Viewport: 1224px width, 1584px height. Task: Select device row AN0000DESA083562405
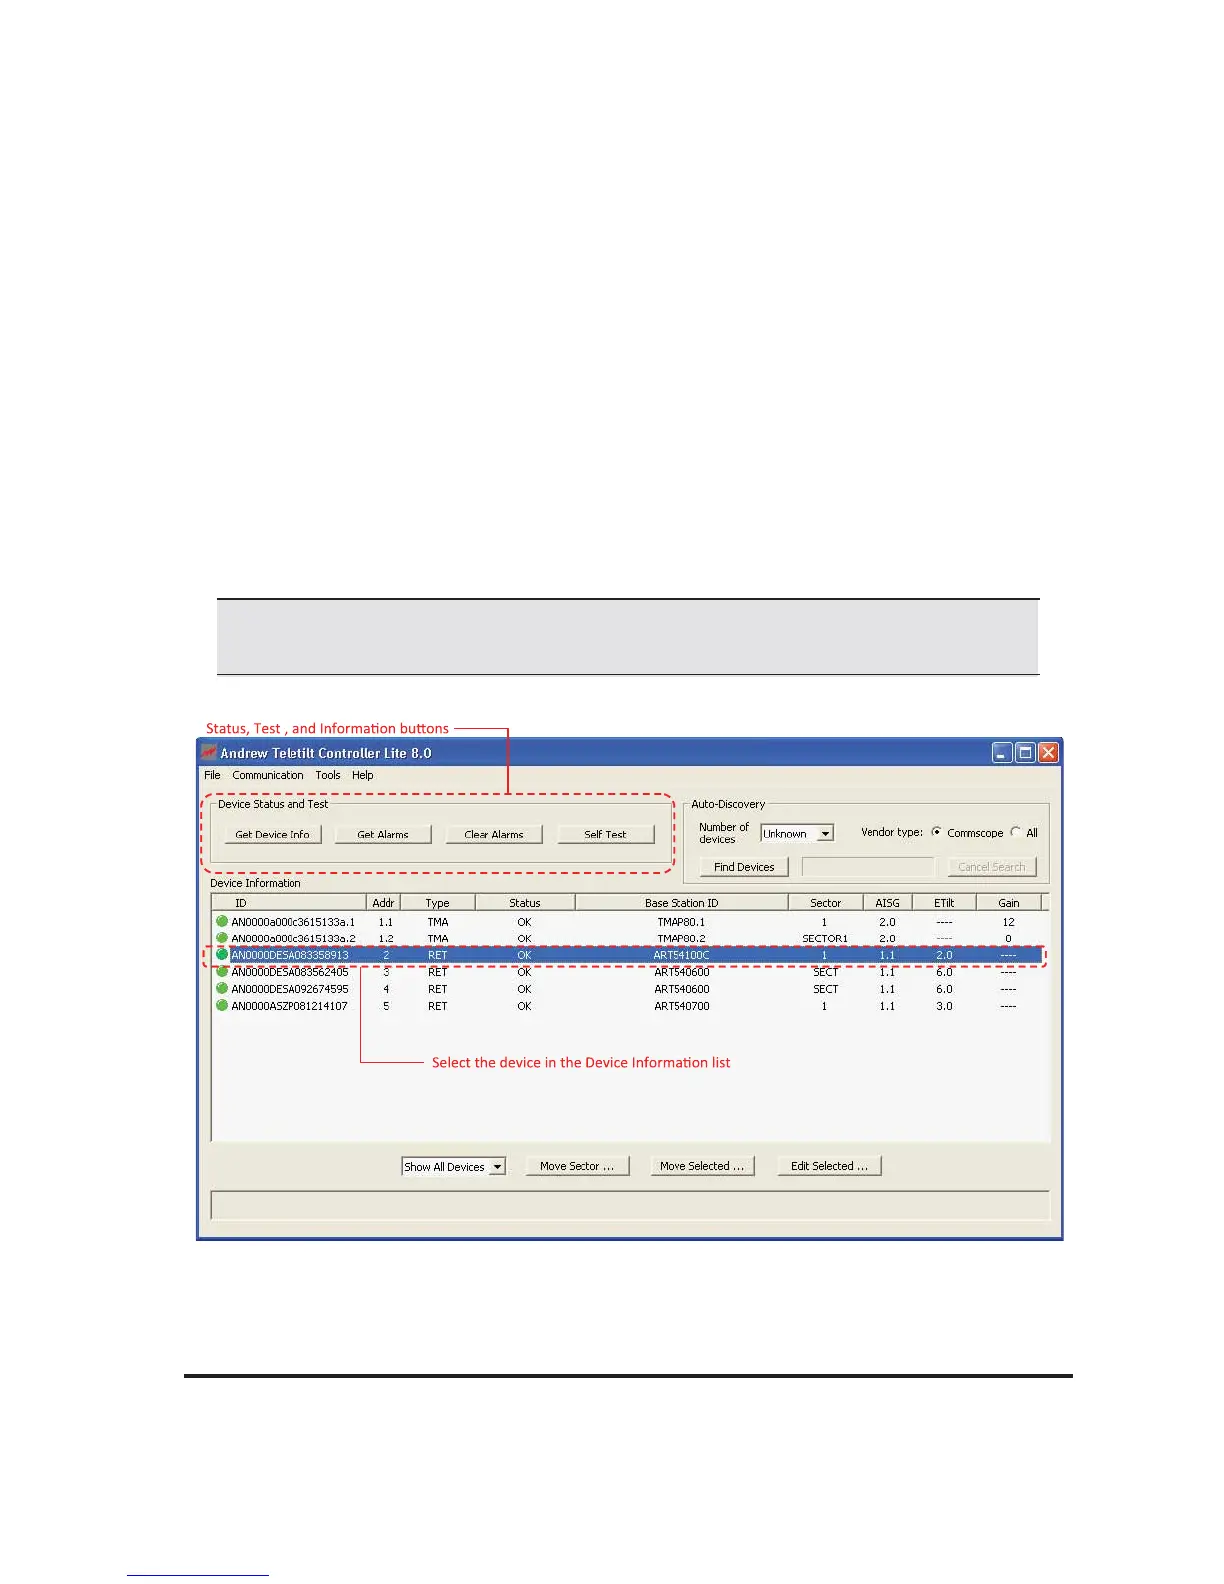(x=628, y=972)
